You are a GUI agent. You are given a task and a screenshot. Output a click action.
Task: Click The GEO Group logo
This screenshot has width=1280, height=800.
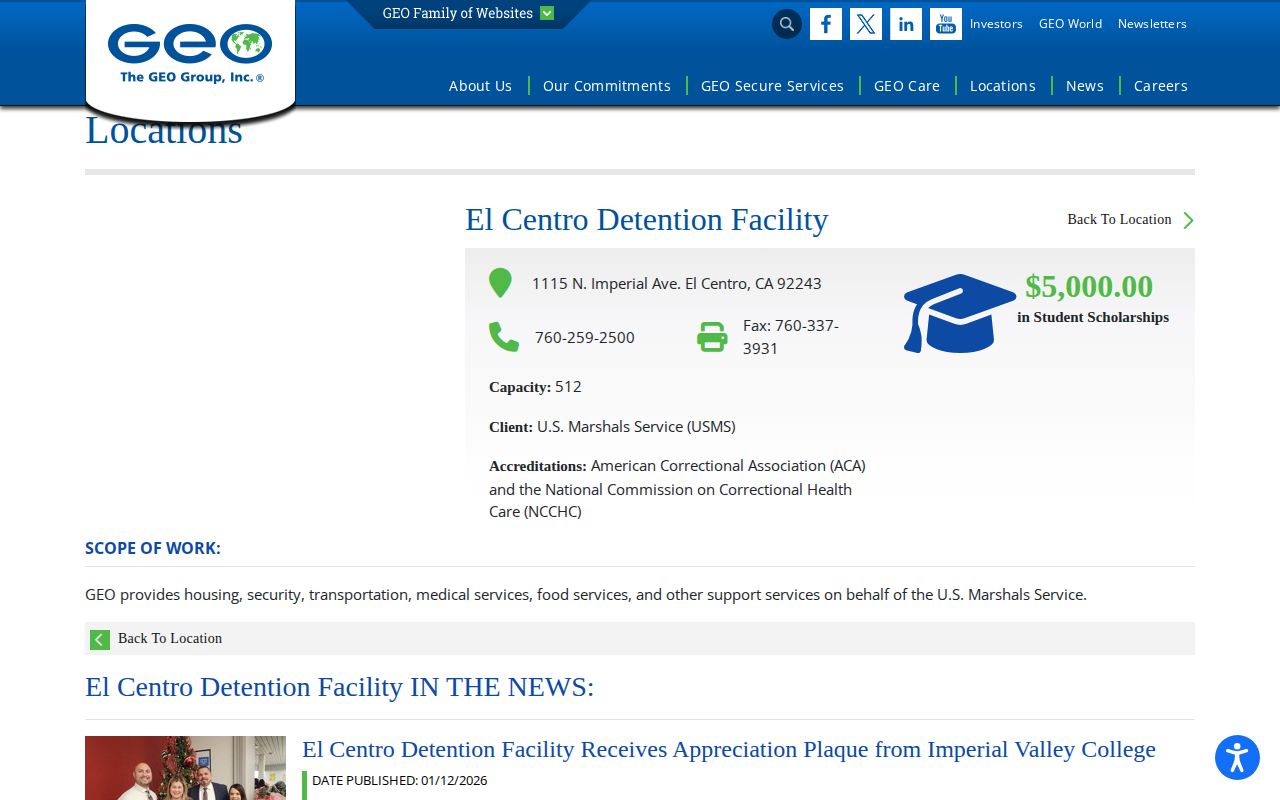(x=190, y=54)
